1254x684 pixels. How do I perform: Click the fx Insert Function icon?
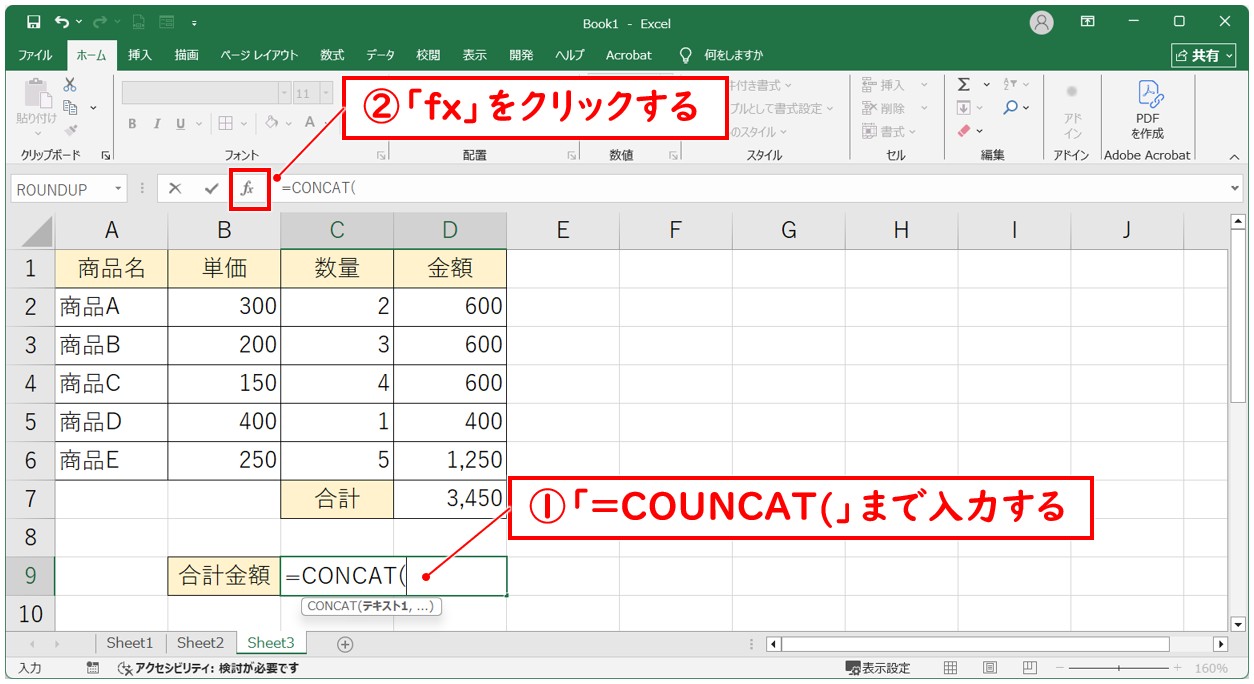coord(248,188)
